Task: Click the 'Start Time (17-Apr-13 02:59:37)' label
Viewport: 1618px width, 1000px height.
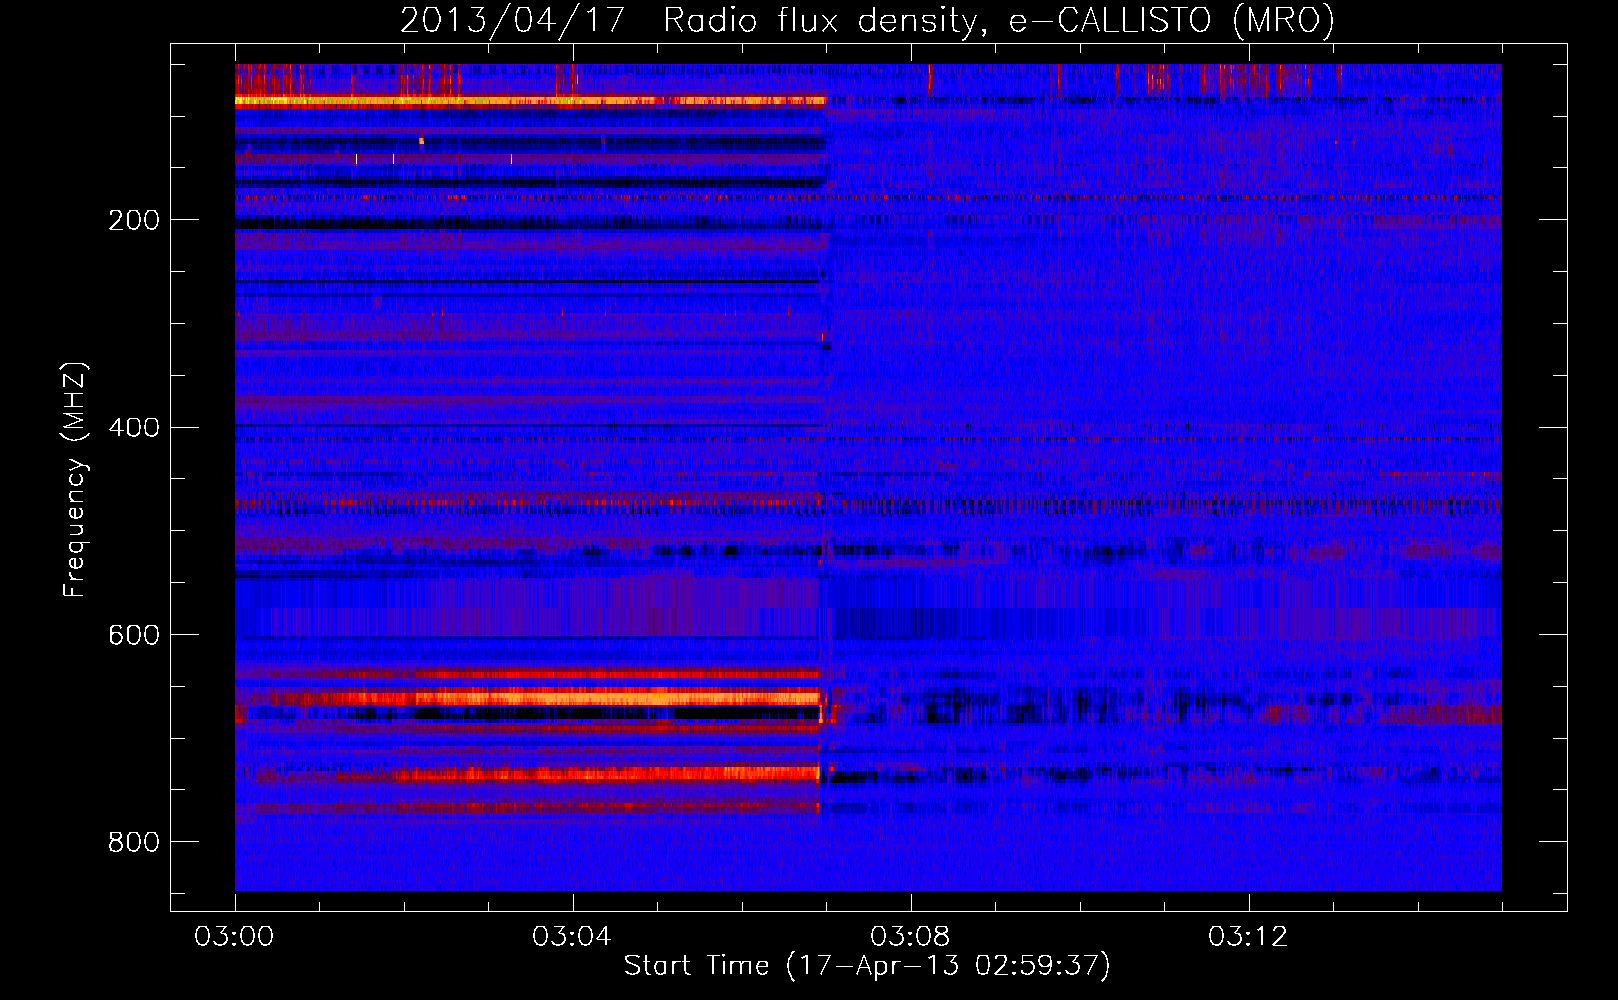Action: tap(867, 966)
